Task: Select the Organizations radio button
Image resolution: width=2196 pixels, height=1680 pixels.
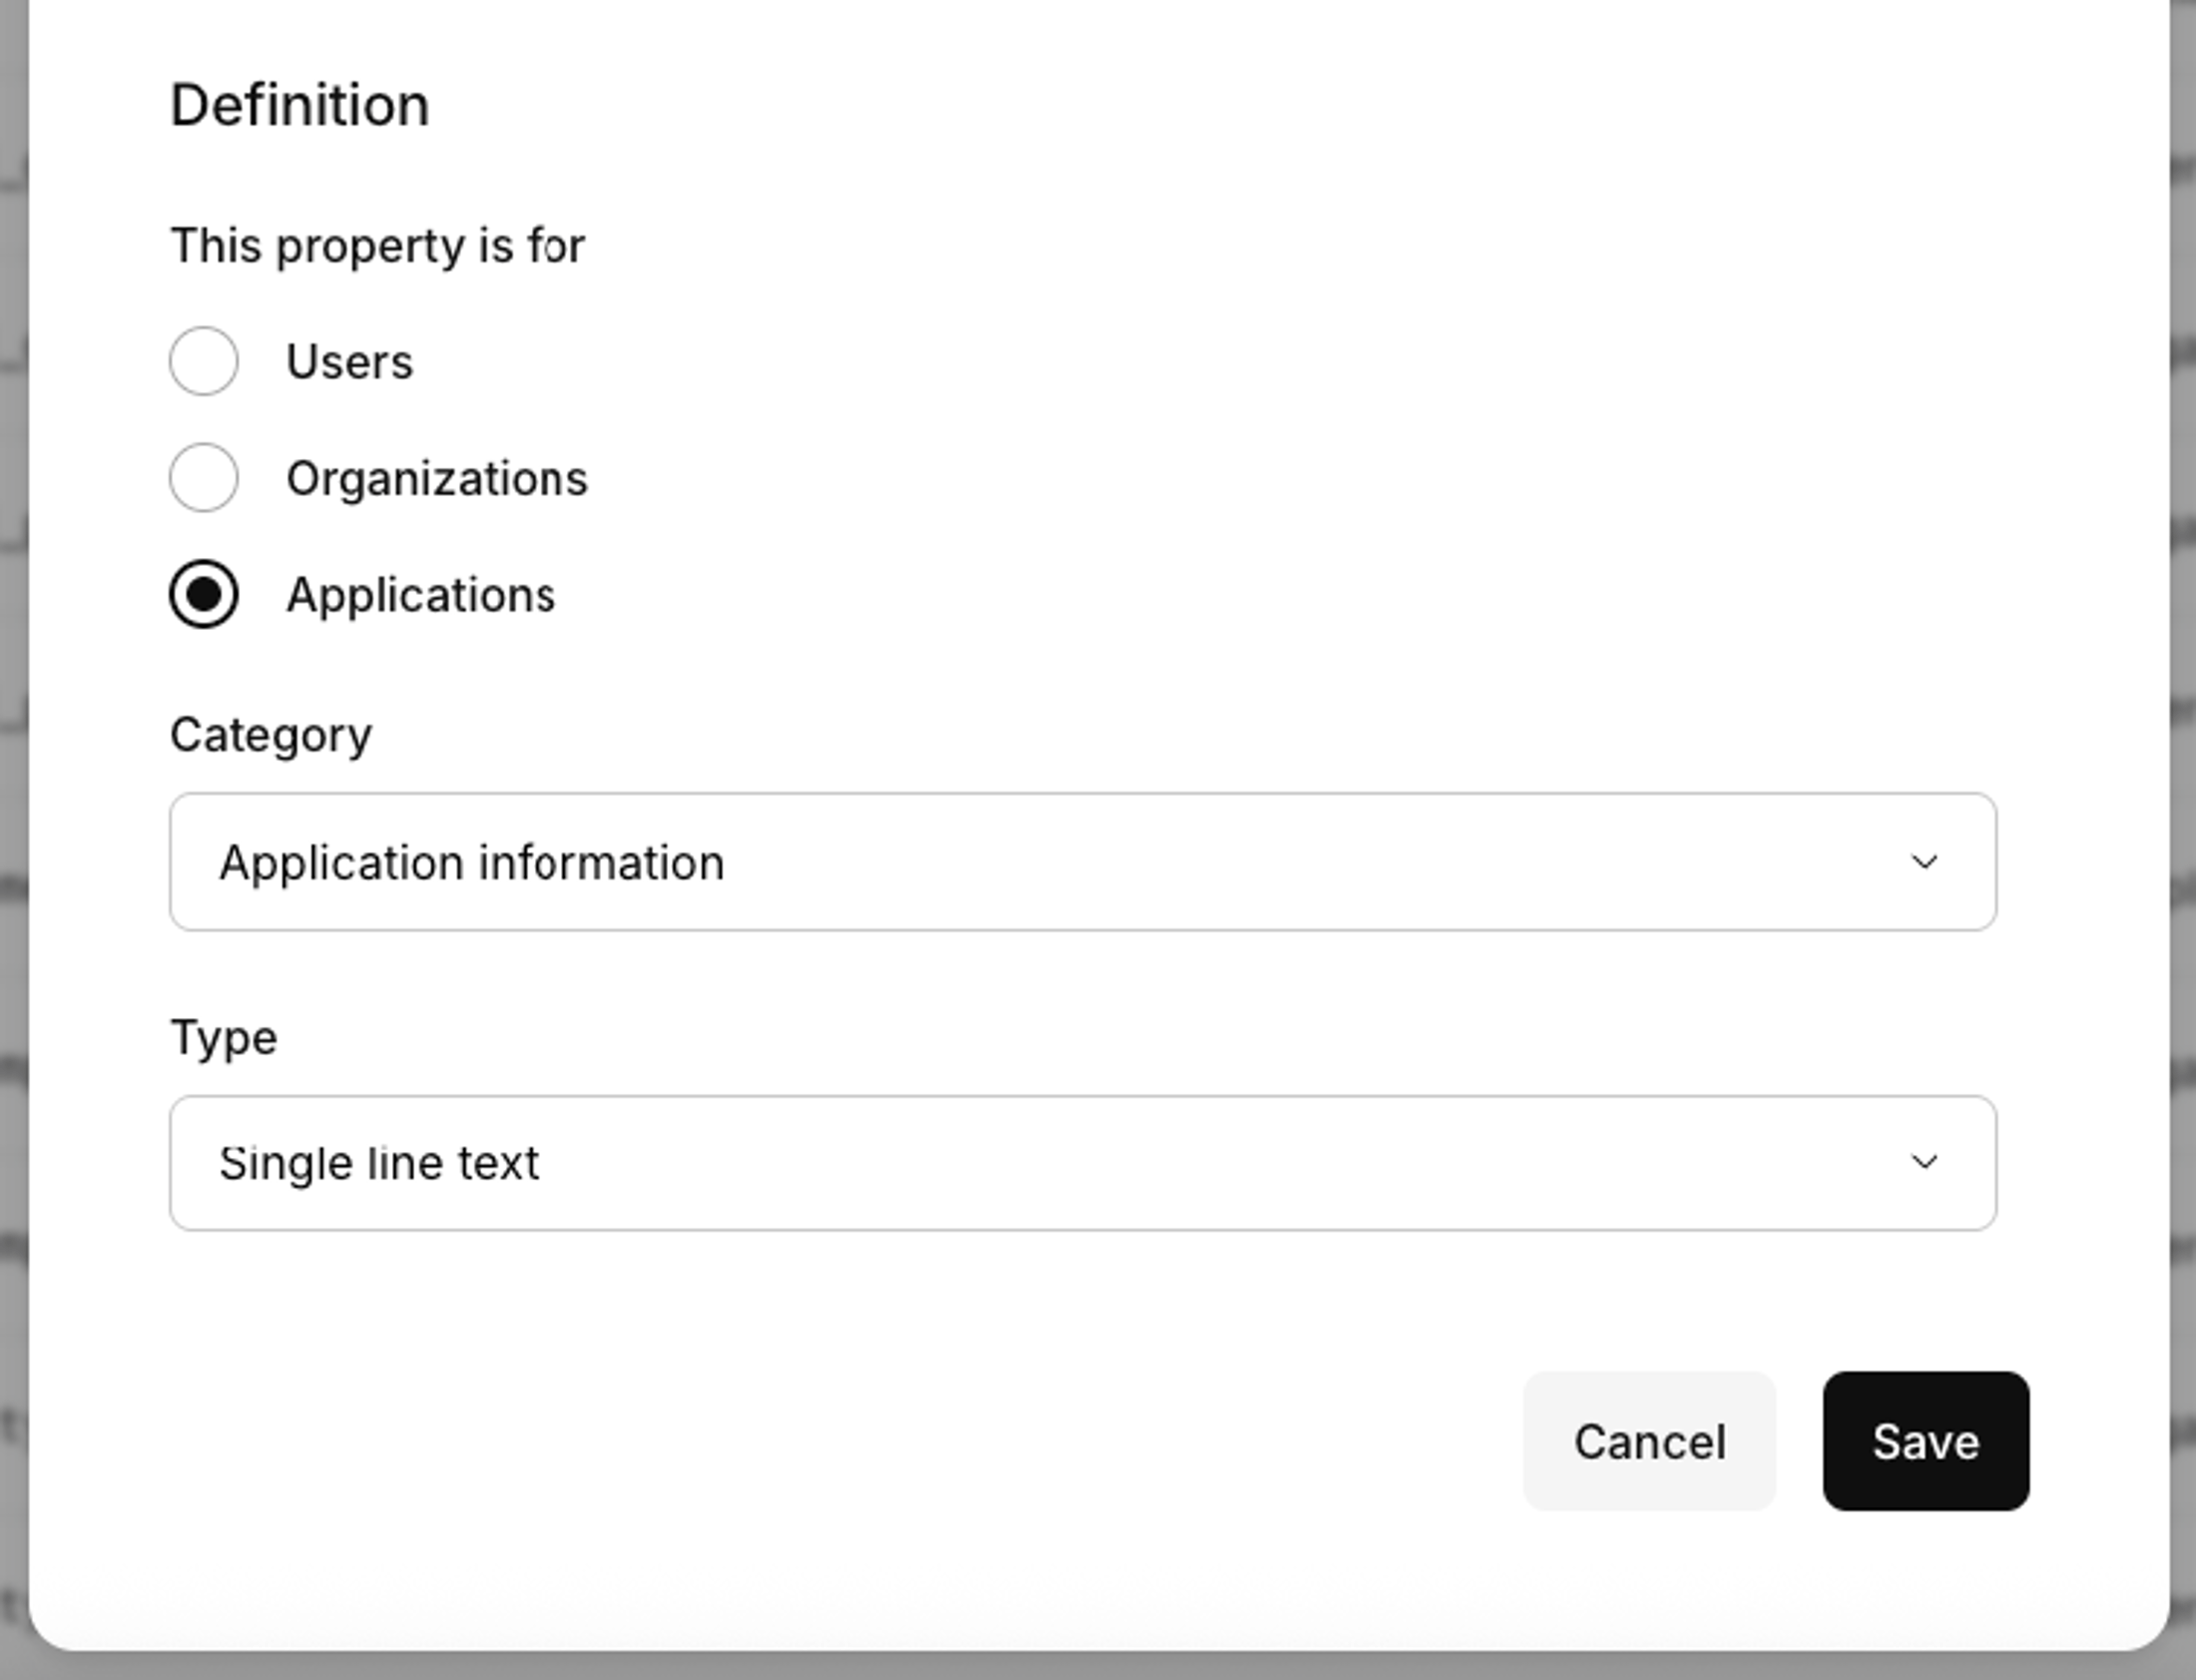Action: [204, 478]
